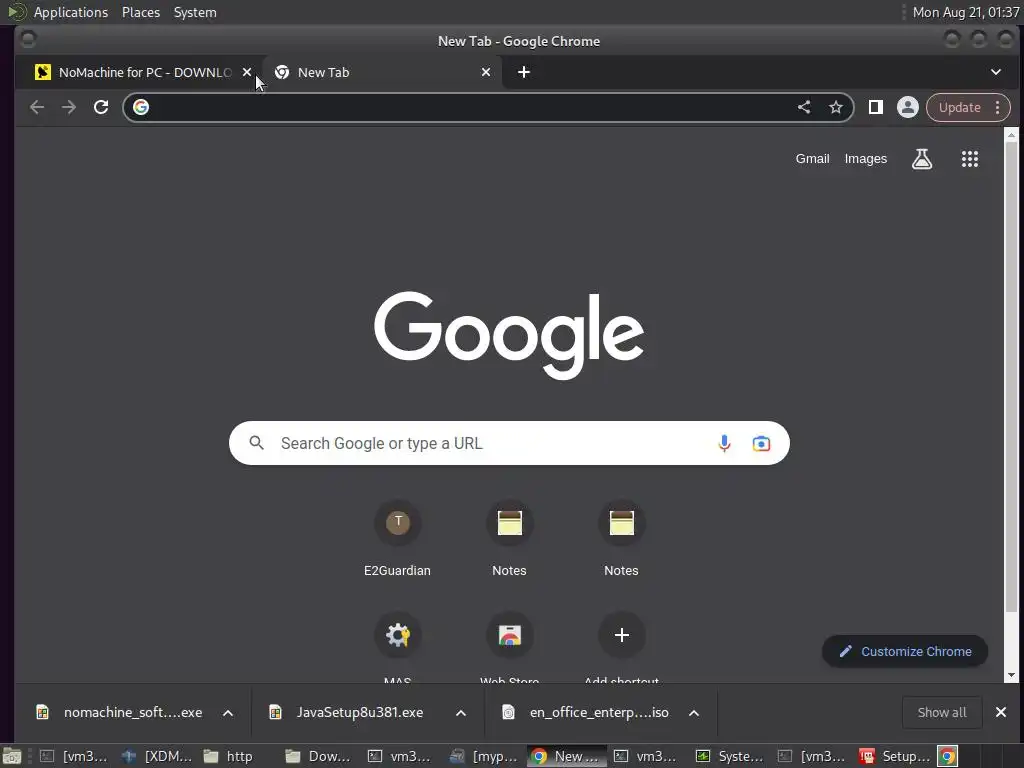Open the MAS gear shortcut
The width and height of the screenshot is (1024, 768).
point(398,635)
